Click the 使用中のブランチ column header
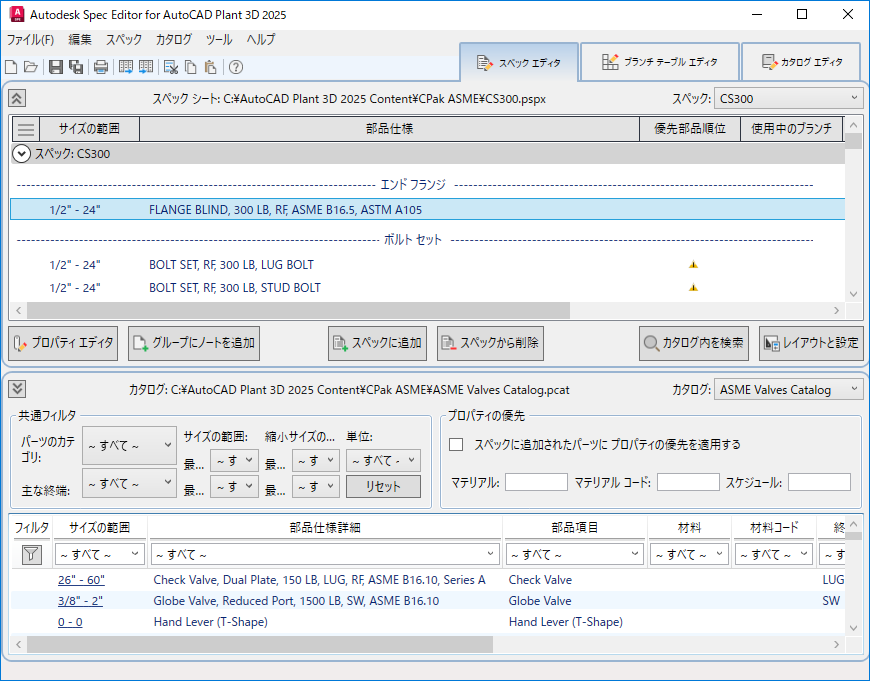Viewport: 870px width, 681px height. [792, 129]
